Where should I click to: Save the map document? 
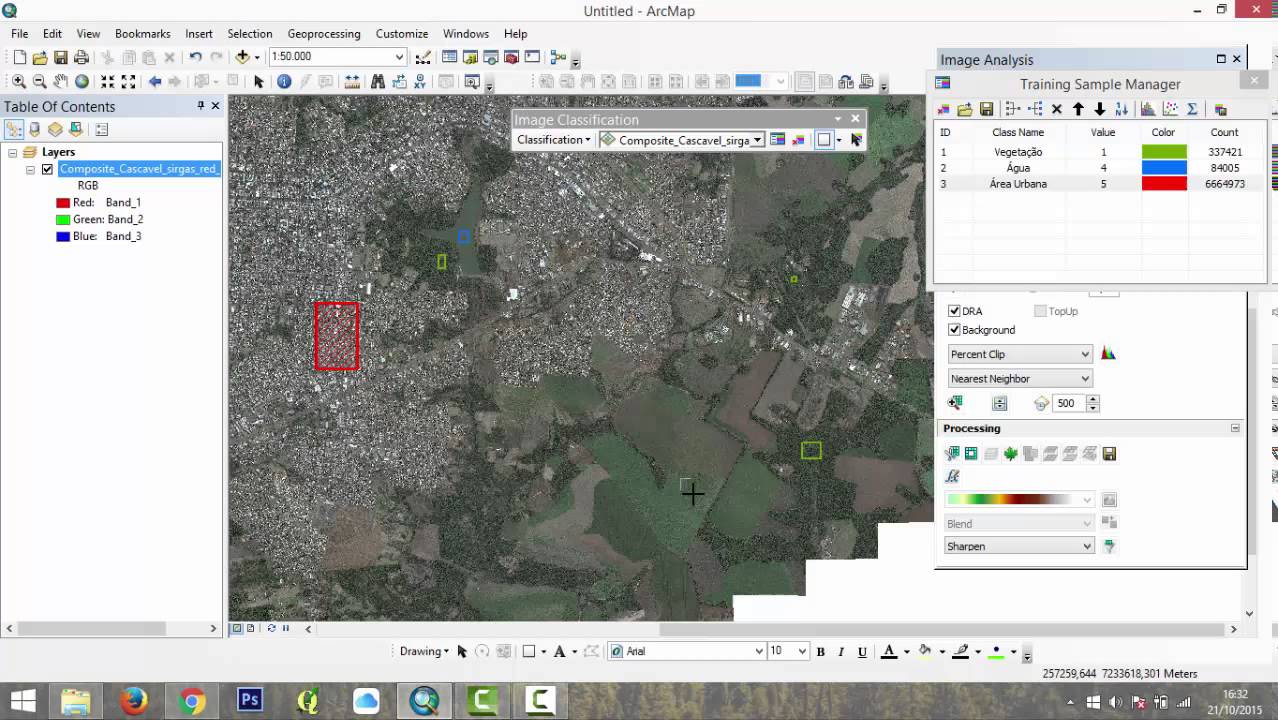(x=61, y=57)
